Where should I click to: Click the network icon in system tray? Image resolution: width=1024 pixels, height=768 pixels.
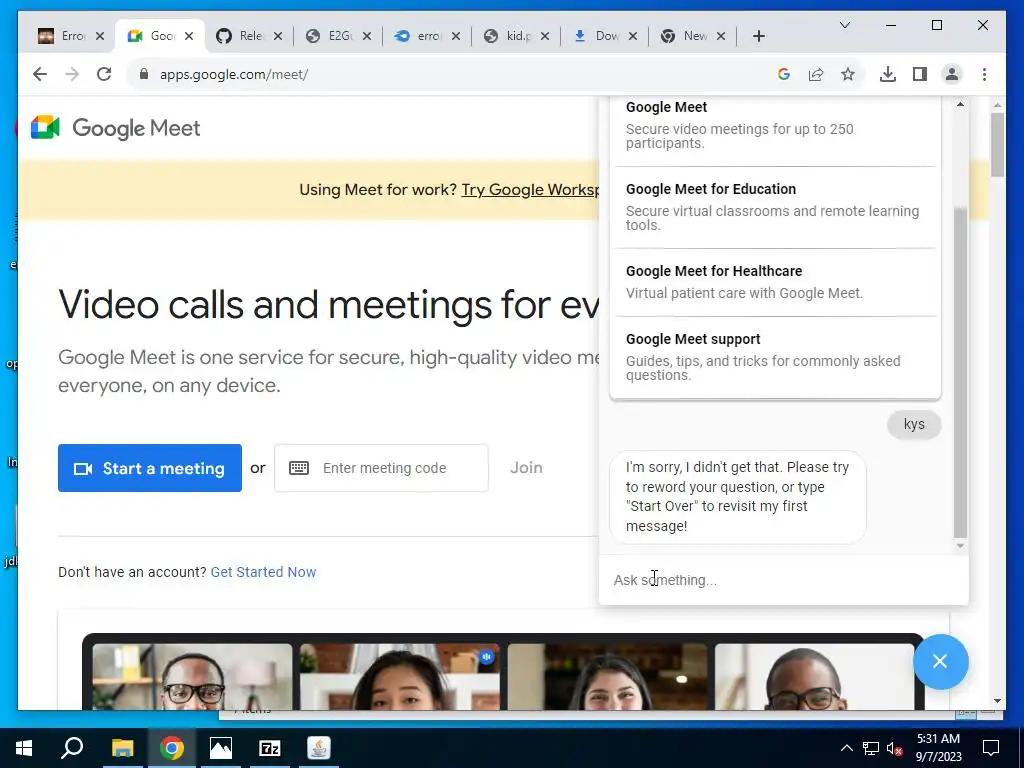click(871, 748)
